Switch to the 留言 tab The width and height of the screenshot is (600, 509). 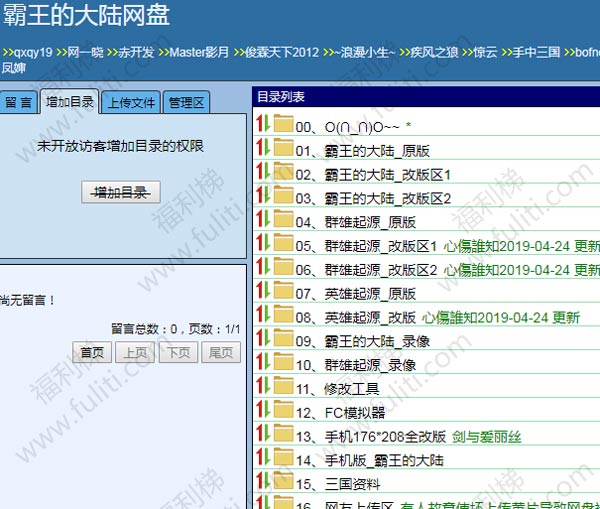[x=18, y=102]
